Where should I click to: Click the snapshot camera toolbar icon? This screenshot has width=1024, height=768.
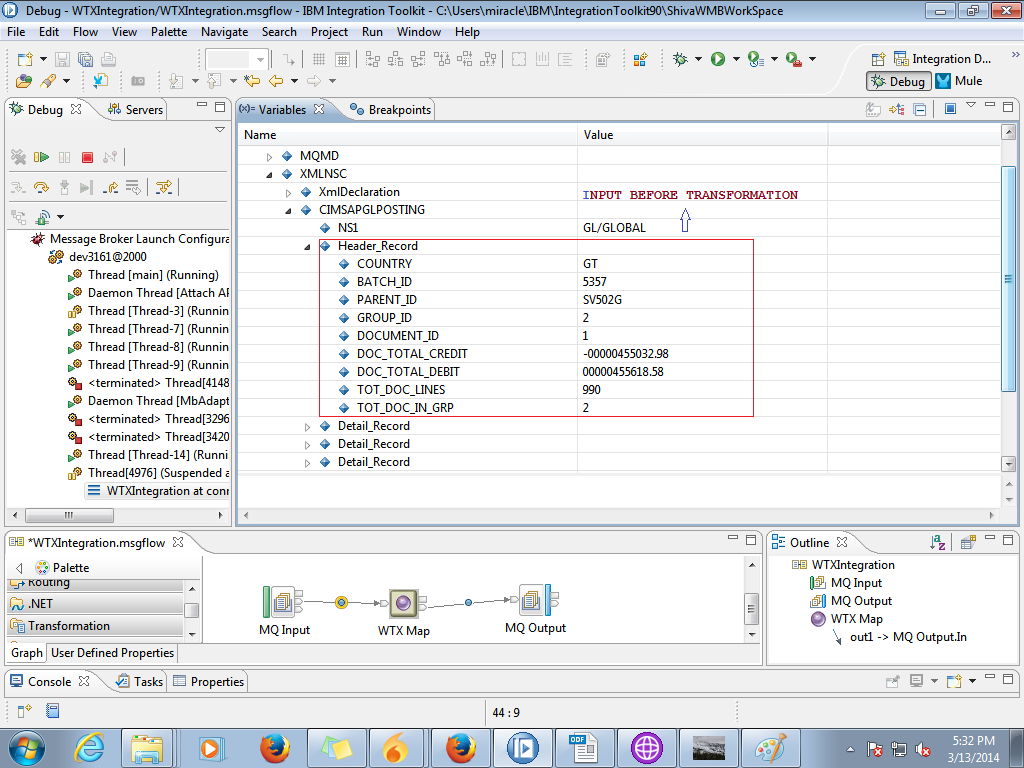click(x=138, y=81)
